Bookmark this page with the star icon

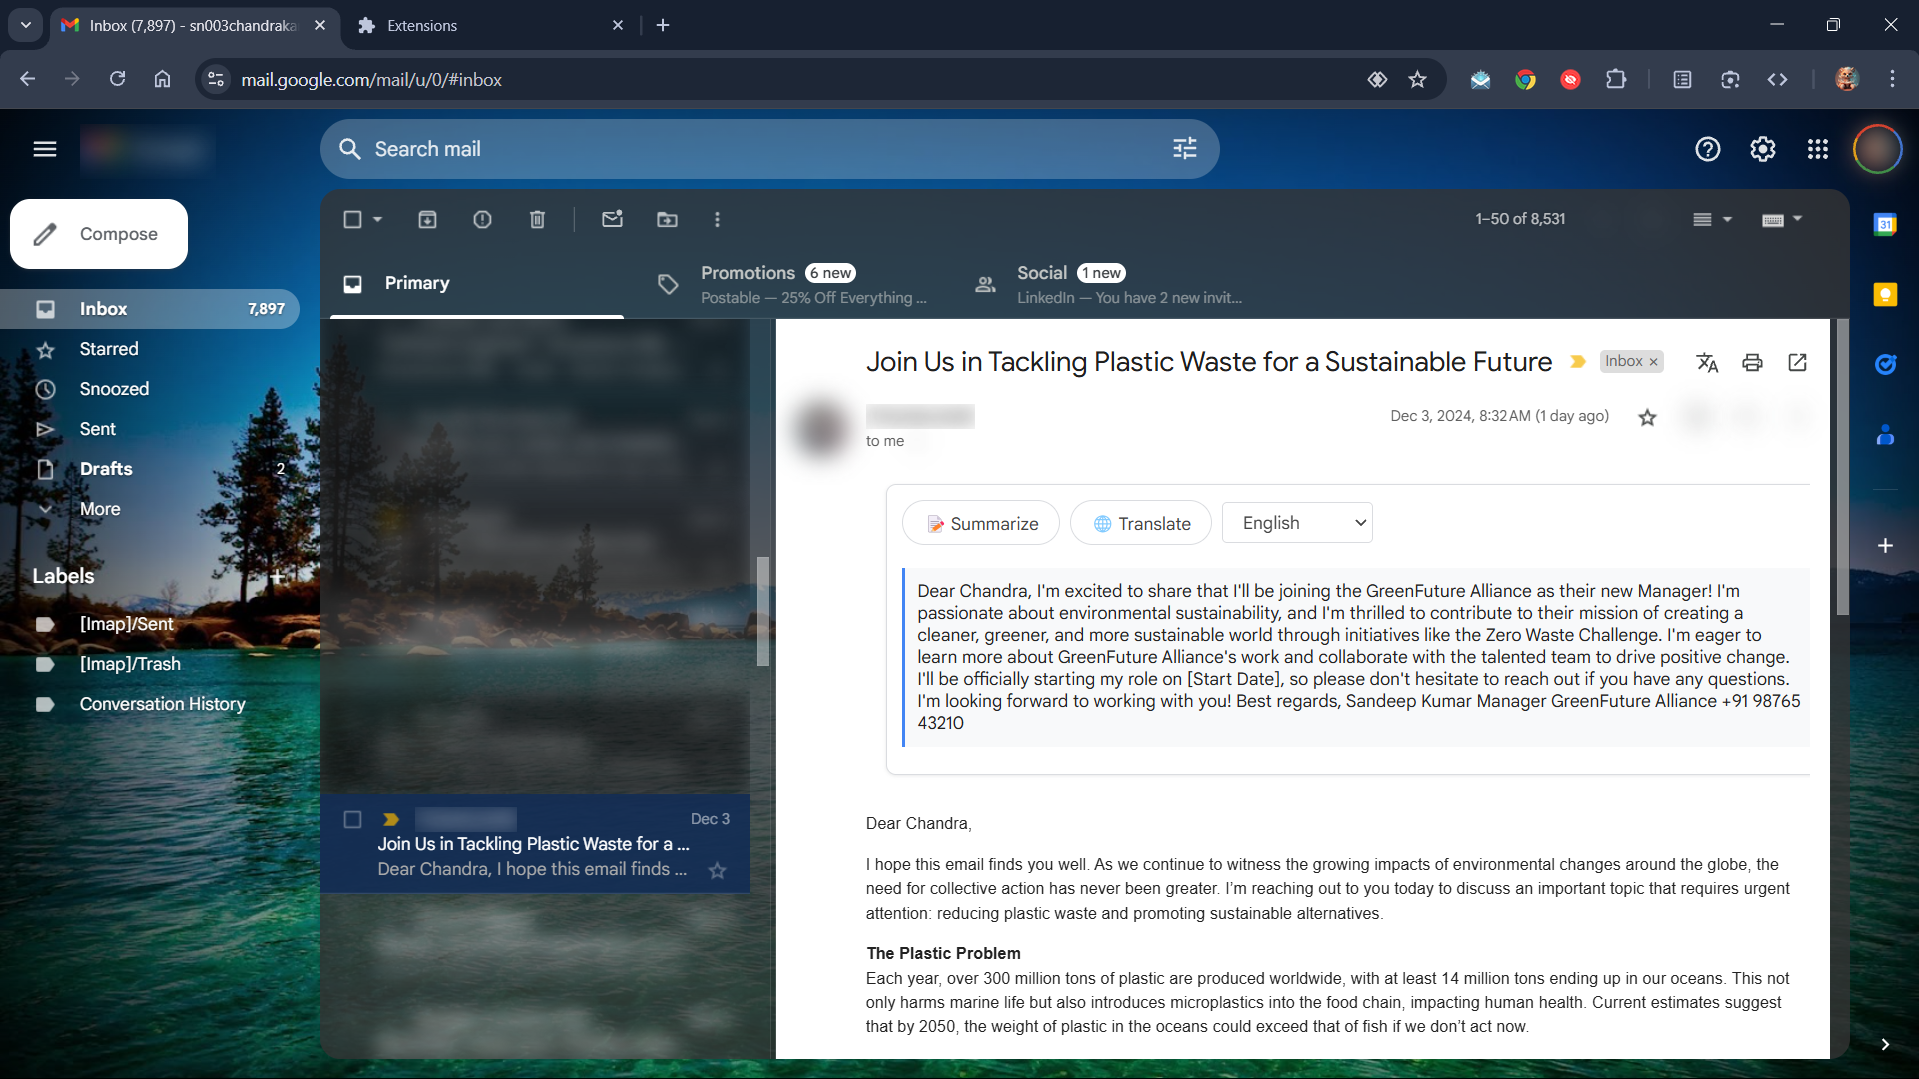coord(1417,80)
